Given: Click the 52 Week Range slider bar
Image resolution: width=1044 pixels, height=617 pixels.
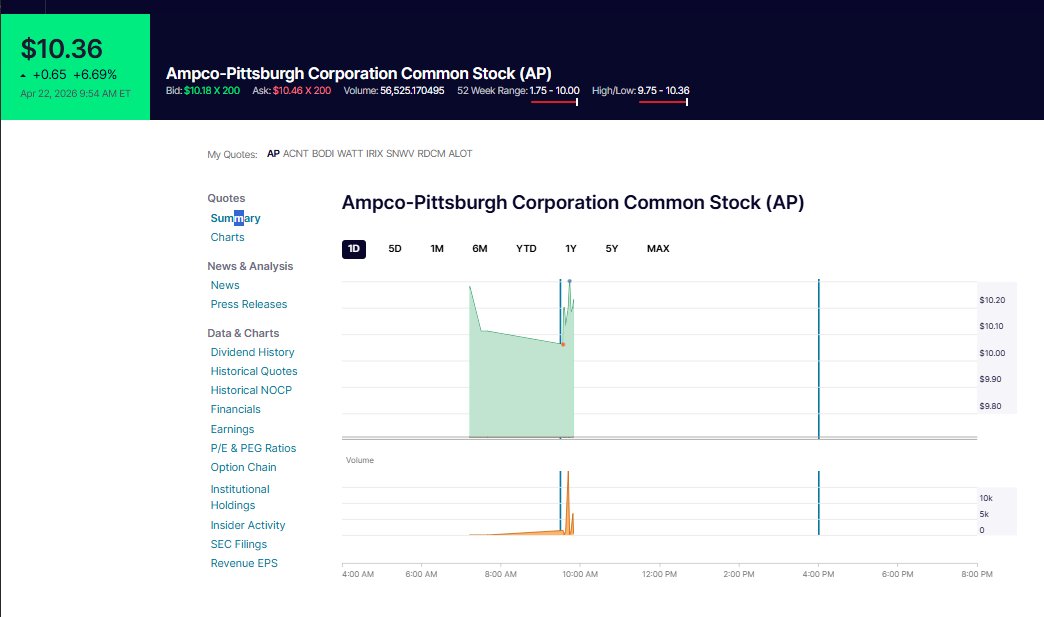Looking at the screenshot, I should (554, 102).
